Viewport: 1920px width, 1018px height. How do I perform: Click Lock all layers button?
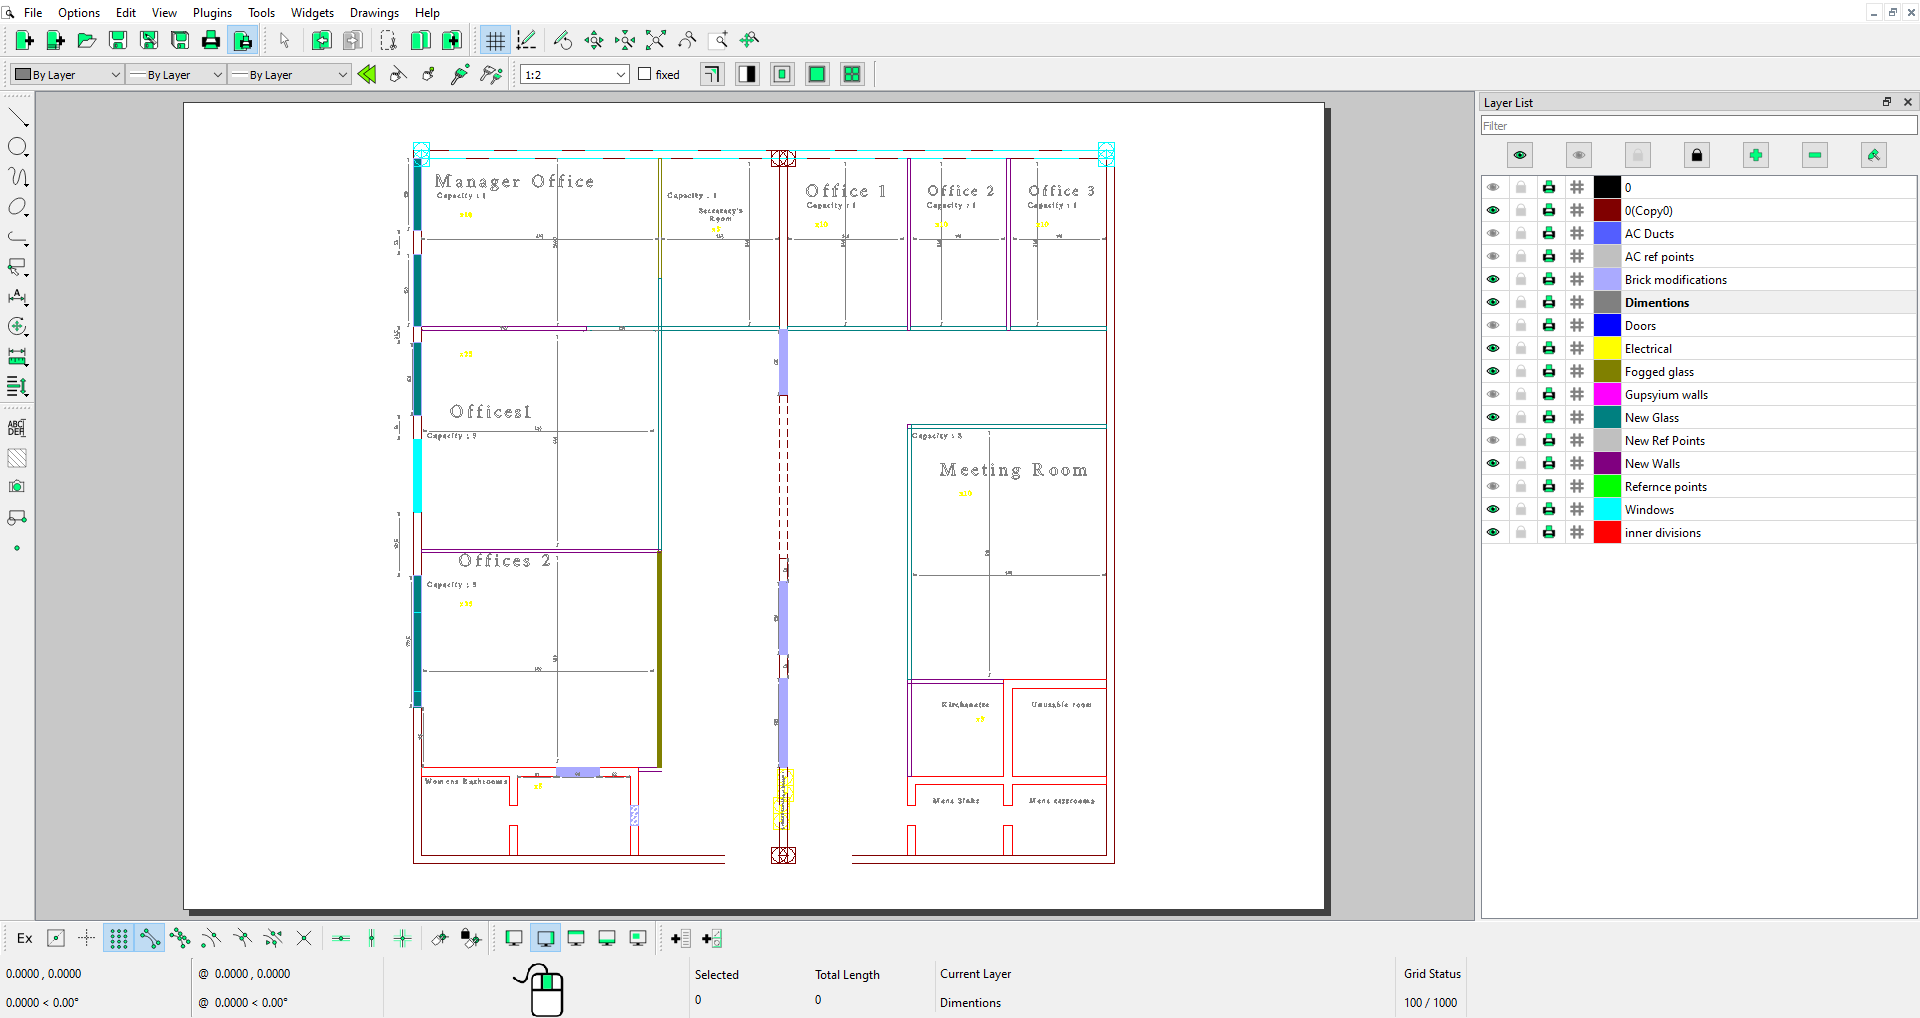tap(1697, 155)
